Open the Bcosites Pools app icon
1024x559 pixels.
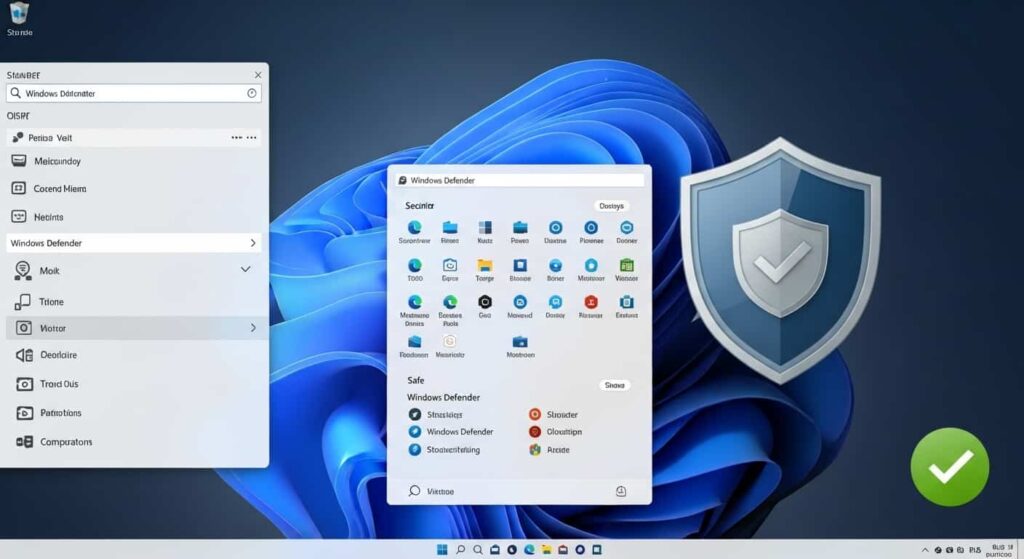[x=450, y=302]
